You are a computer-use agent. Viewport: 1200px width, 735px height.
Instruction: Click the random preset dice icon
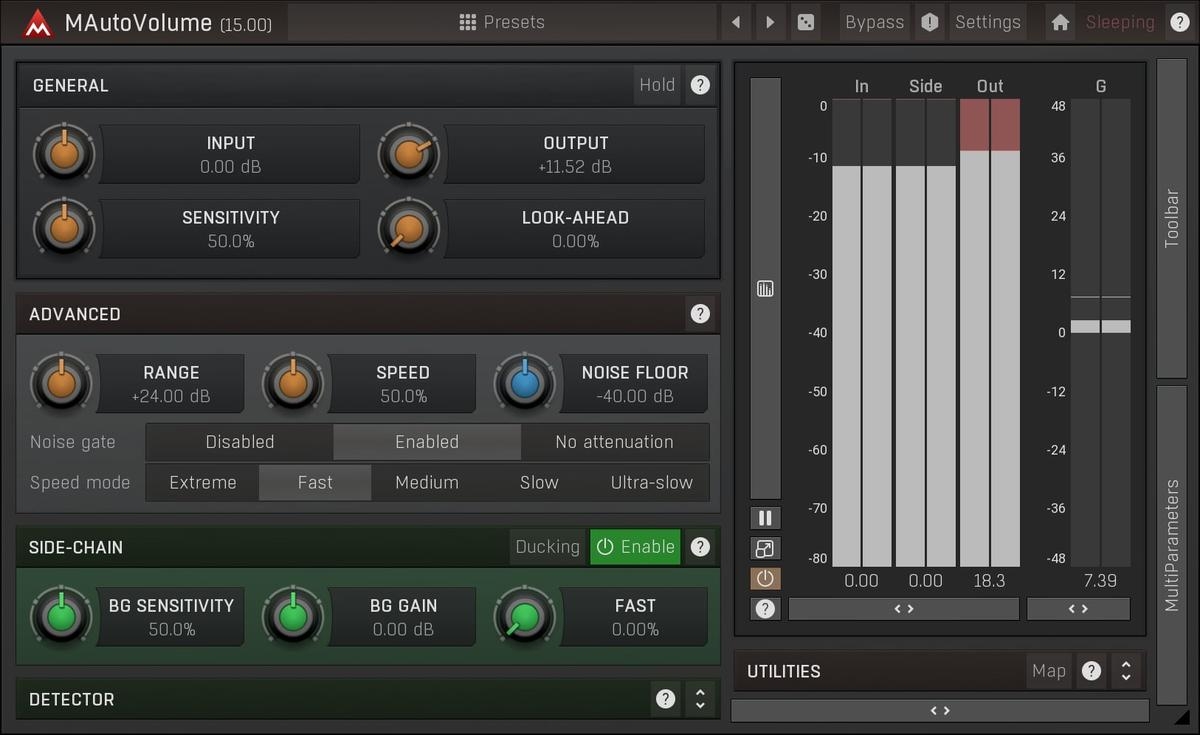pos(805,22)
